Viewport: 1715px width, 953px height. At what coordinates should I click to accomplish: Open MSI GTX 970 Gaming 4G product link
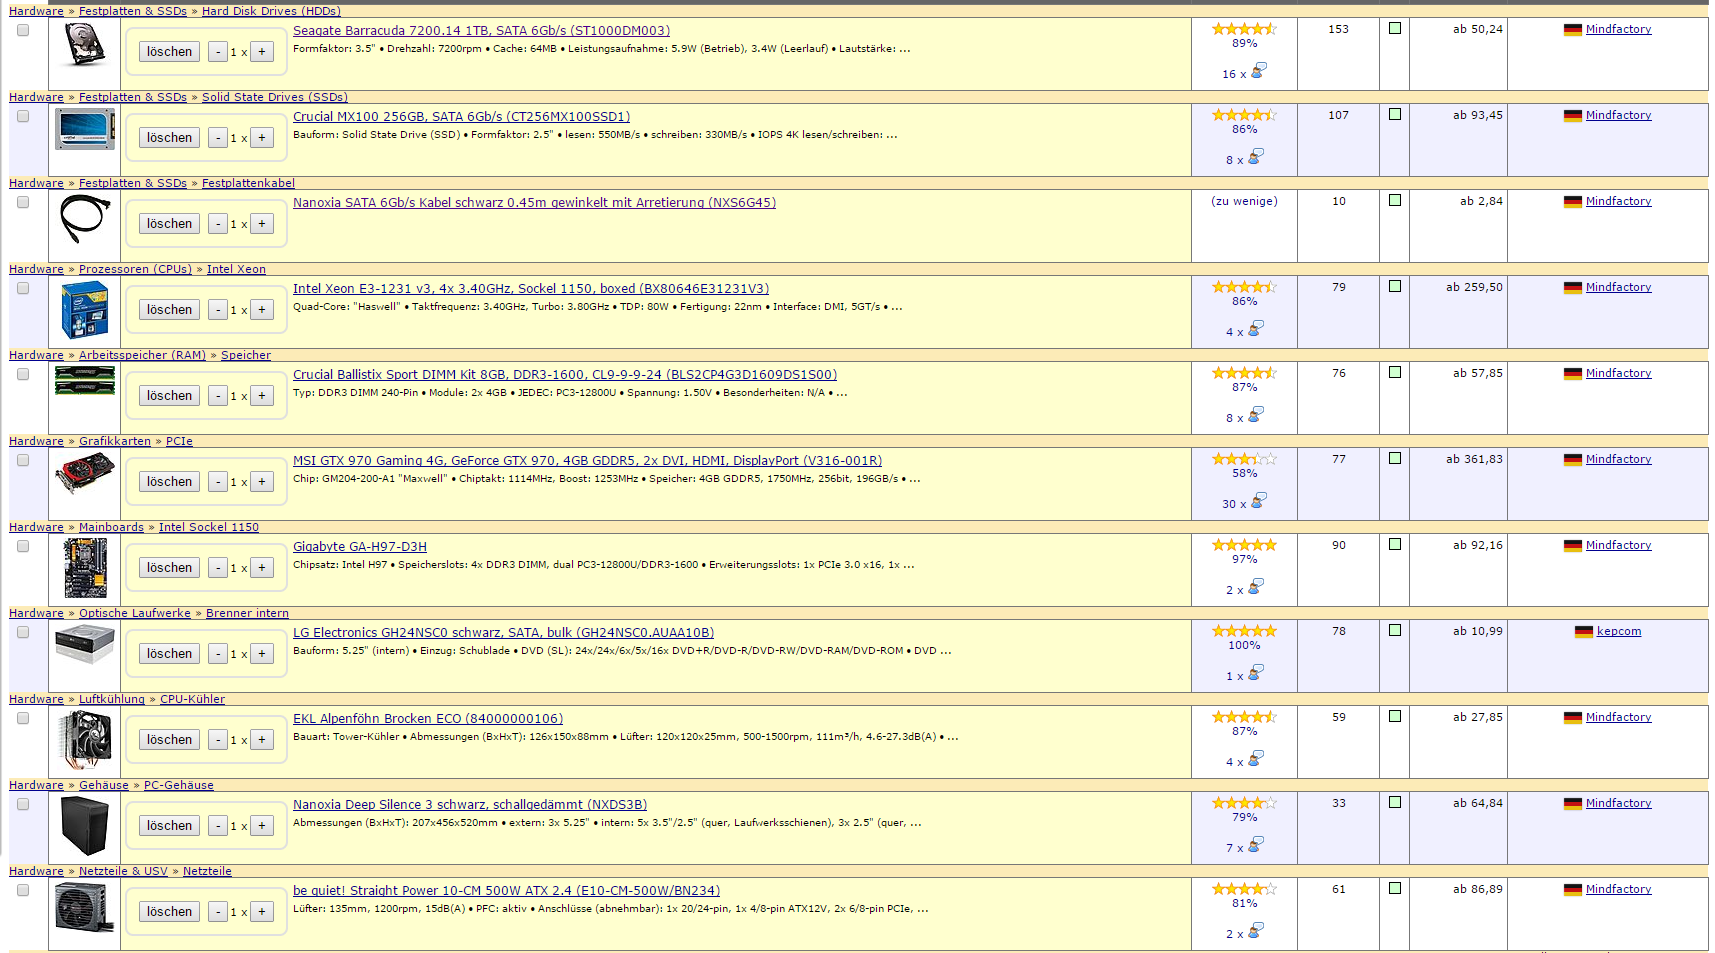click(x=587, y=461)
